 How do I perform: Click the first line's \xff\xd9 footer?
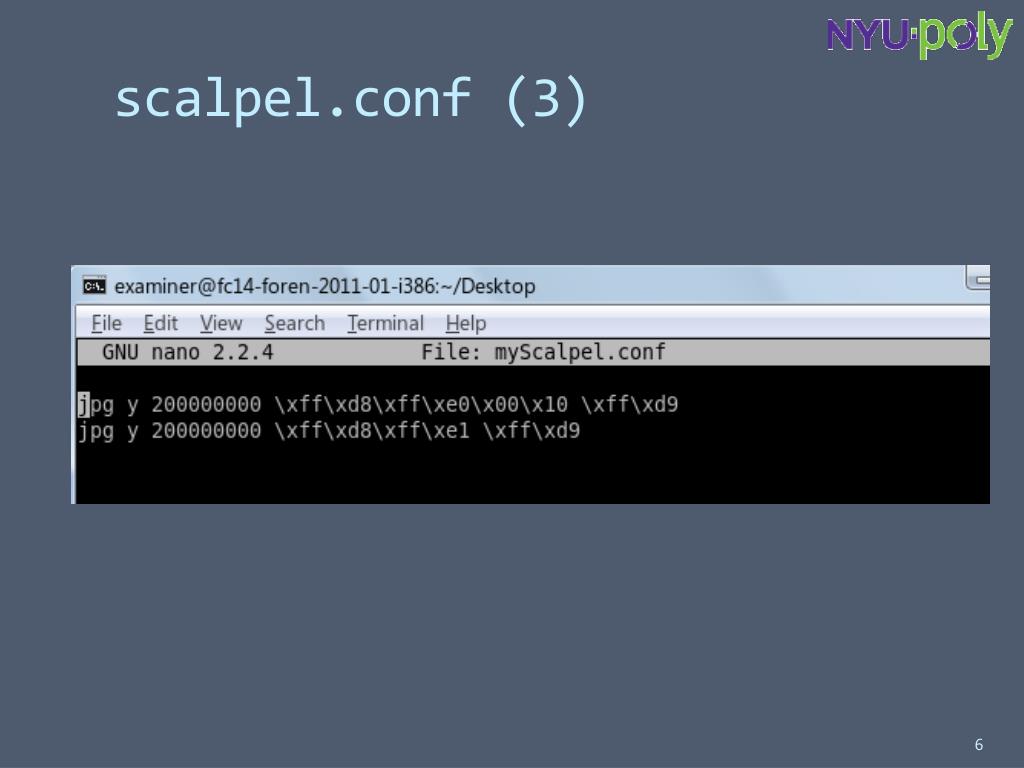[630, 404]
